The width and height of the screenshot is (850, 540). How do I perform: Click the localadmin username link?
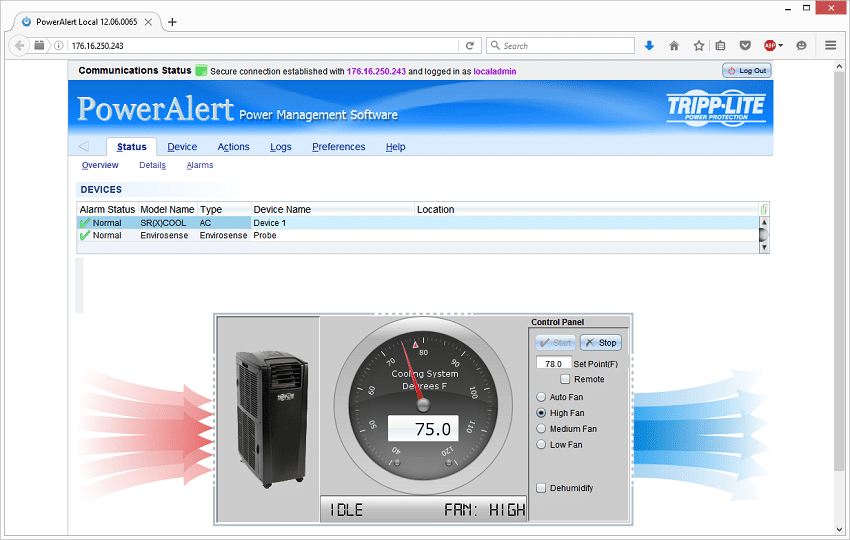[x=494, y=71]
